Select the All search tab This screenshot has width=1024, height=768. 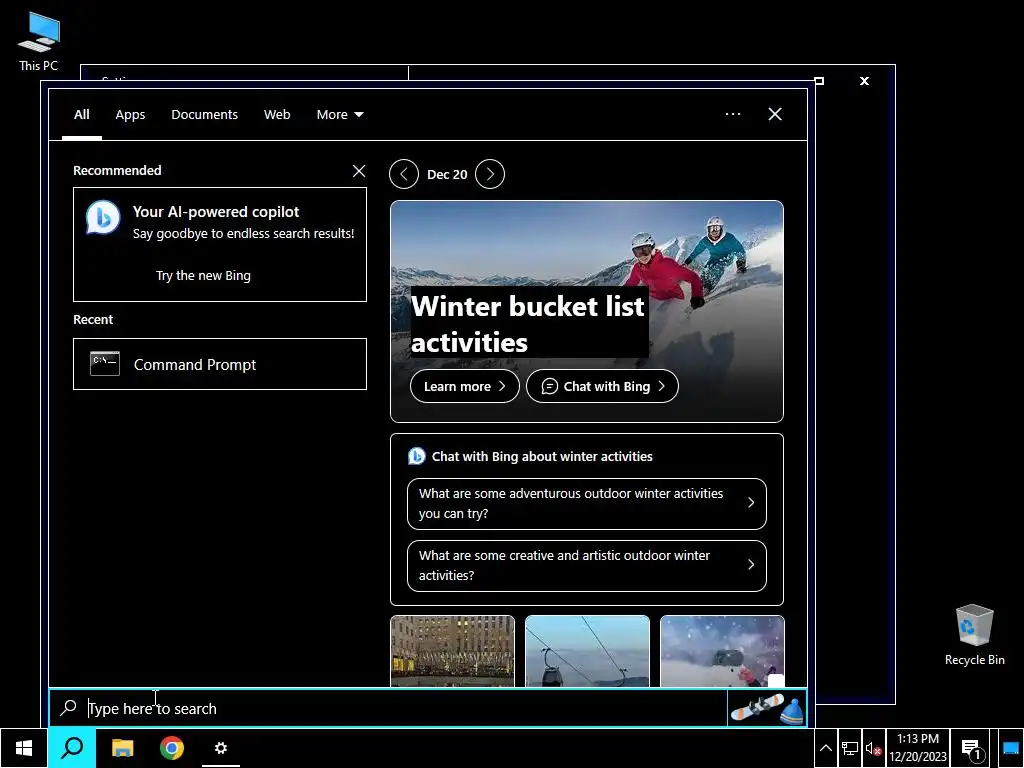tap(82, 114)
